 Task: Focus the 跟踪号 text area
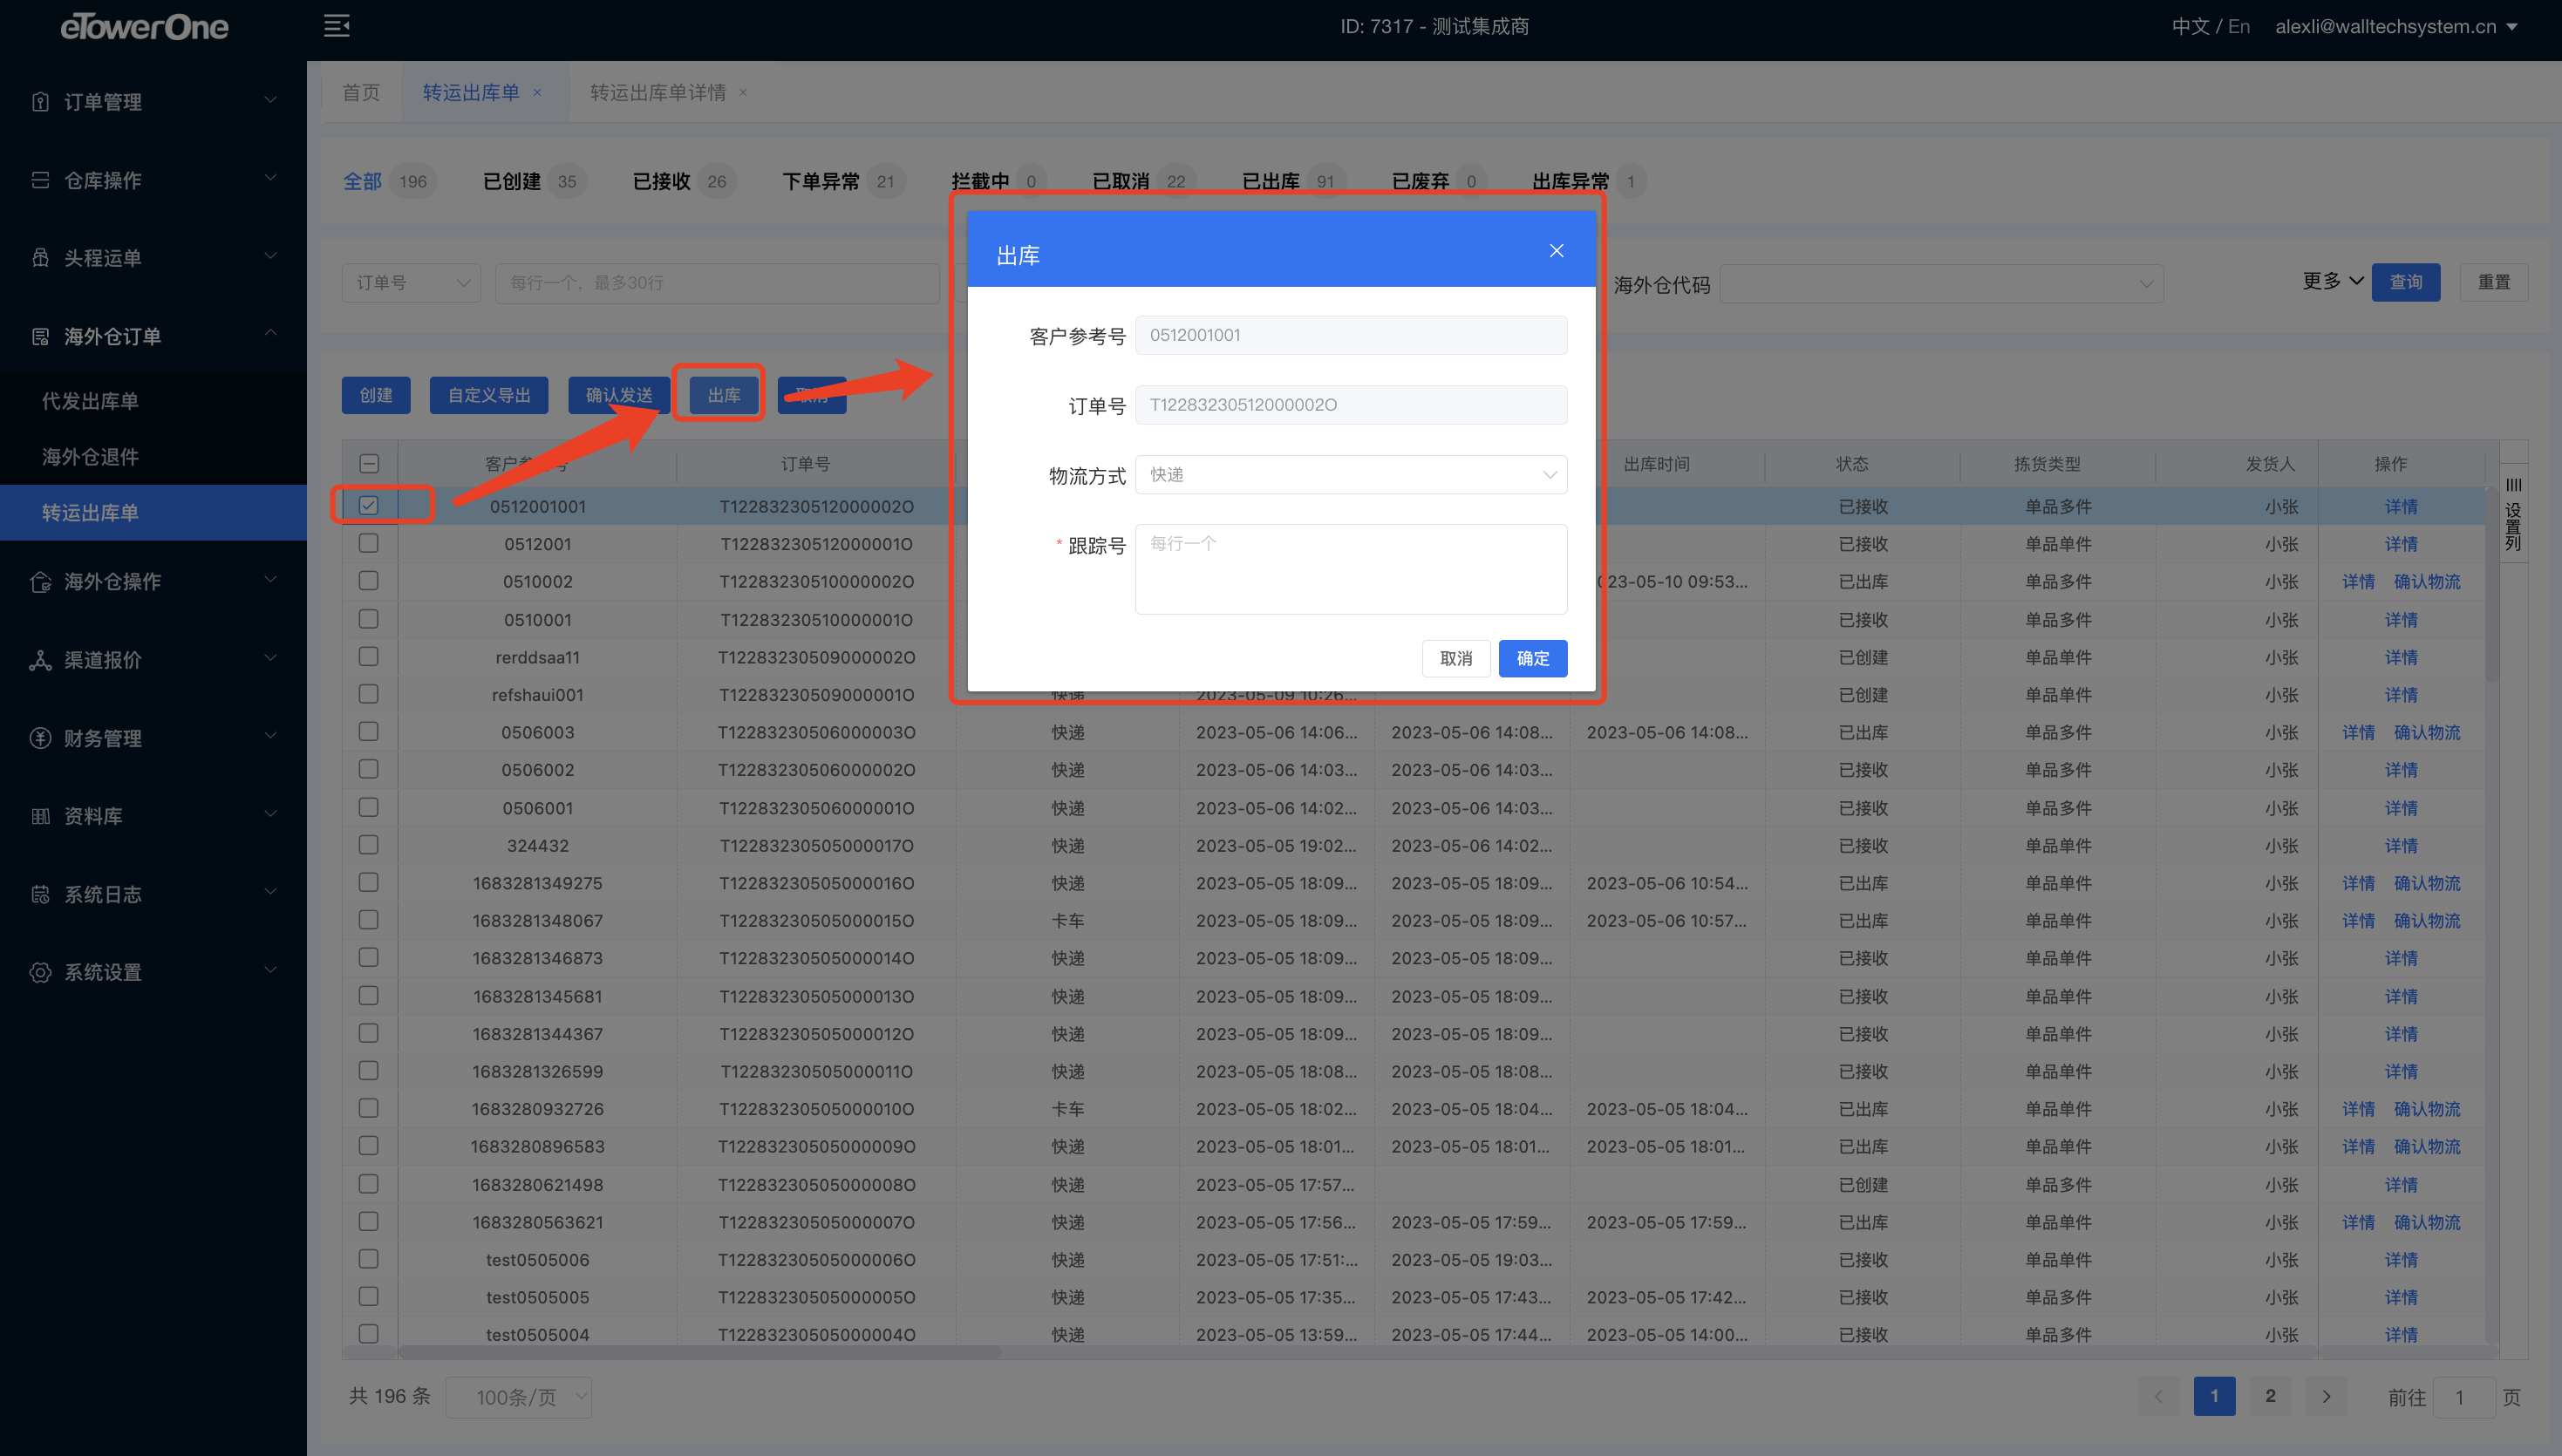(1351, 569)
